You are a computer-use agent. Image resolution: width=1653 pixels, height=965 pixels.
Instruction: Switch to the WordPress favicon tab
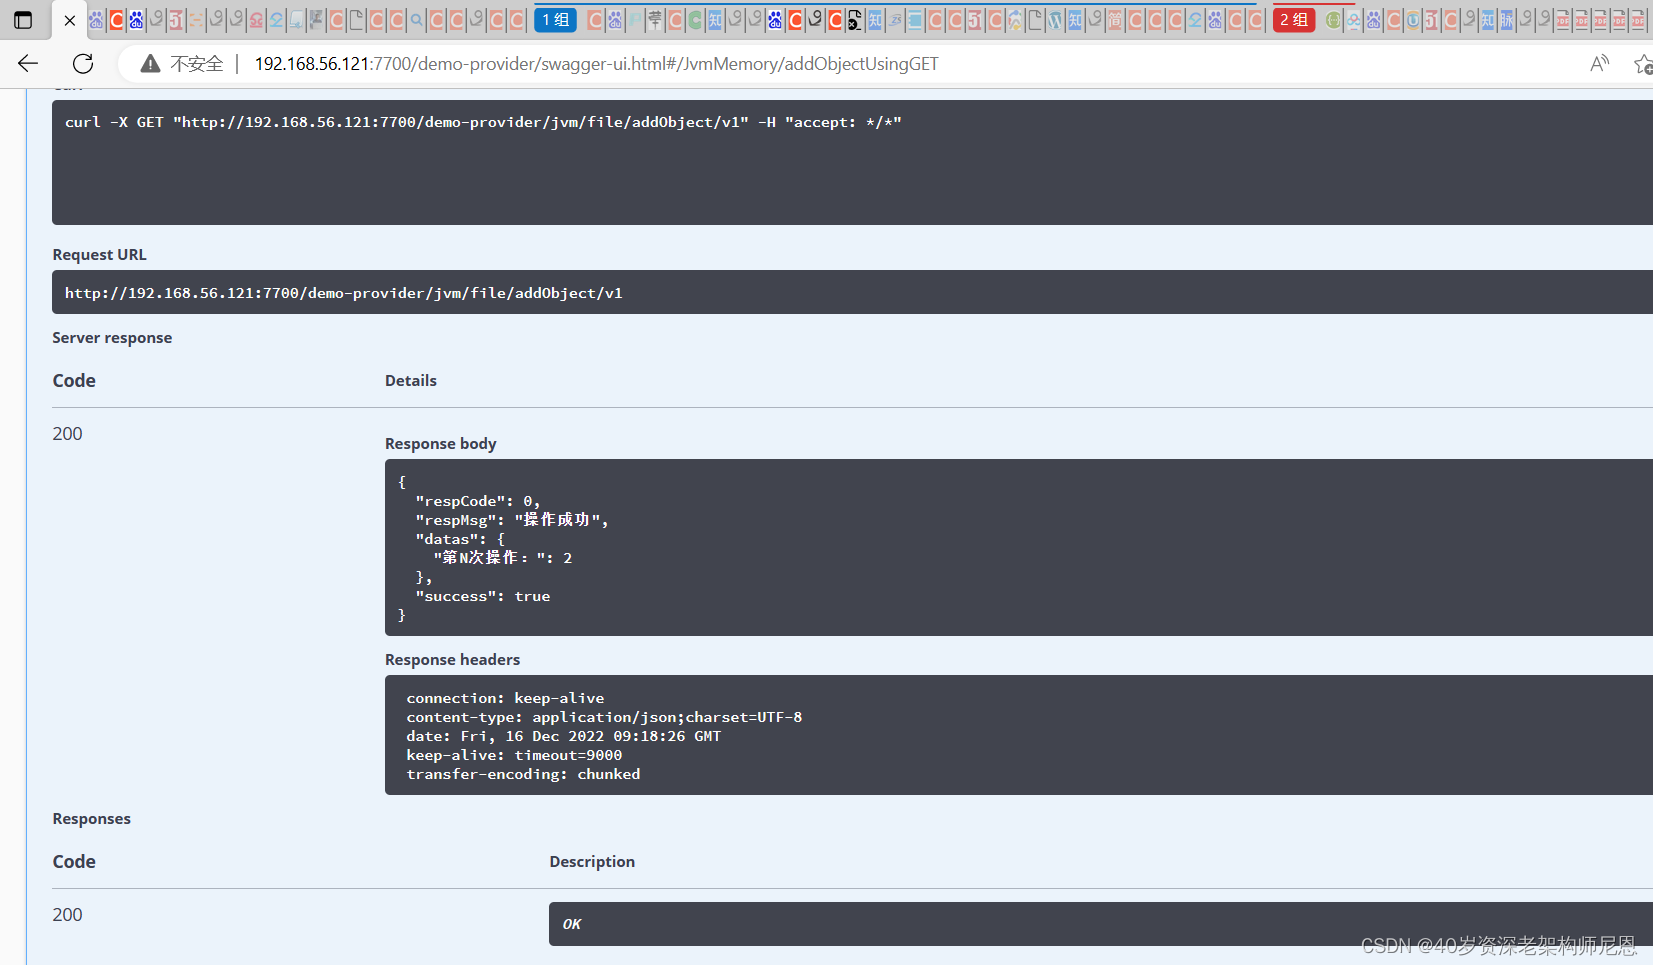(1055, 20)
